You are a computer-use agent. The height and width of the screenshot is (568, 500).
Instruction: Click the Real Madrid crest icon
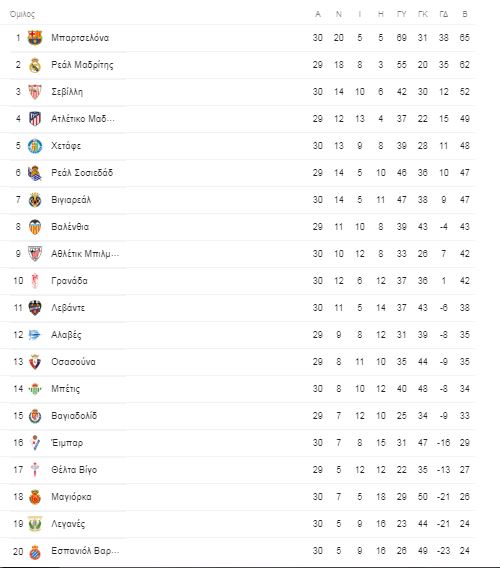pyautogui.click(x=35, y=65)
